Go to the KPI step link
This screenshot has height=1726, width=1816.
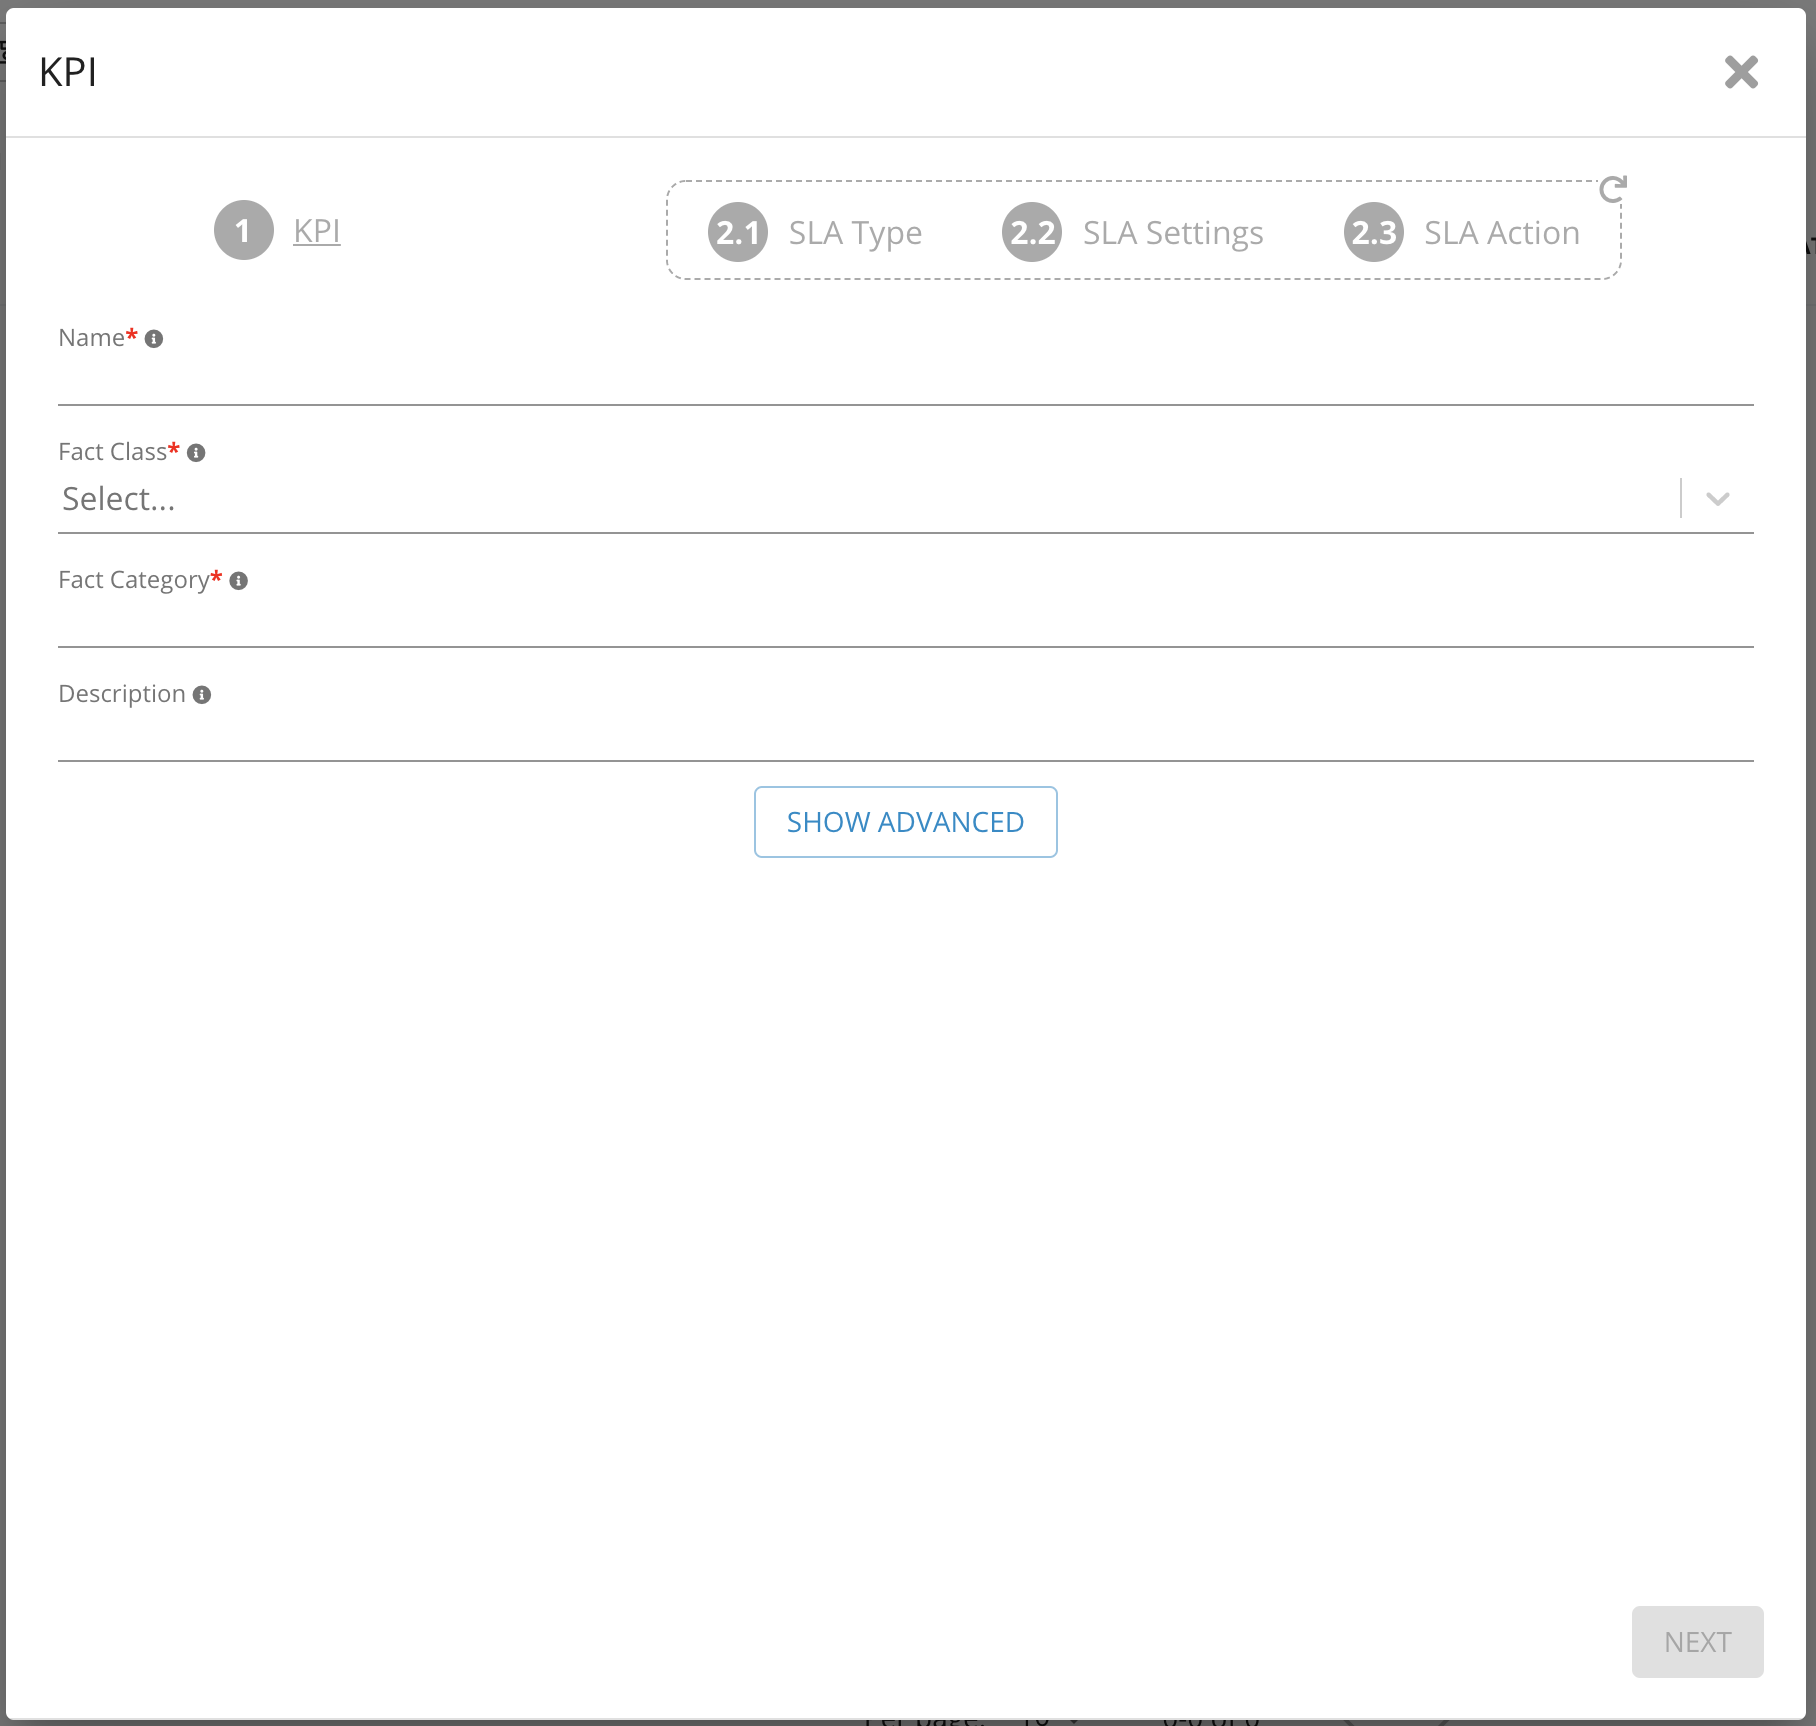(317, 231)
